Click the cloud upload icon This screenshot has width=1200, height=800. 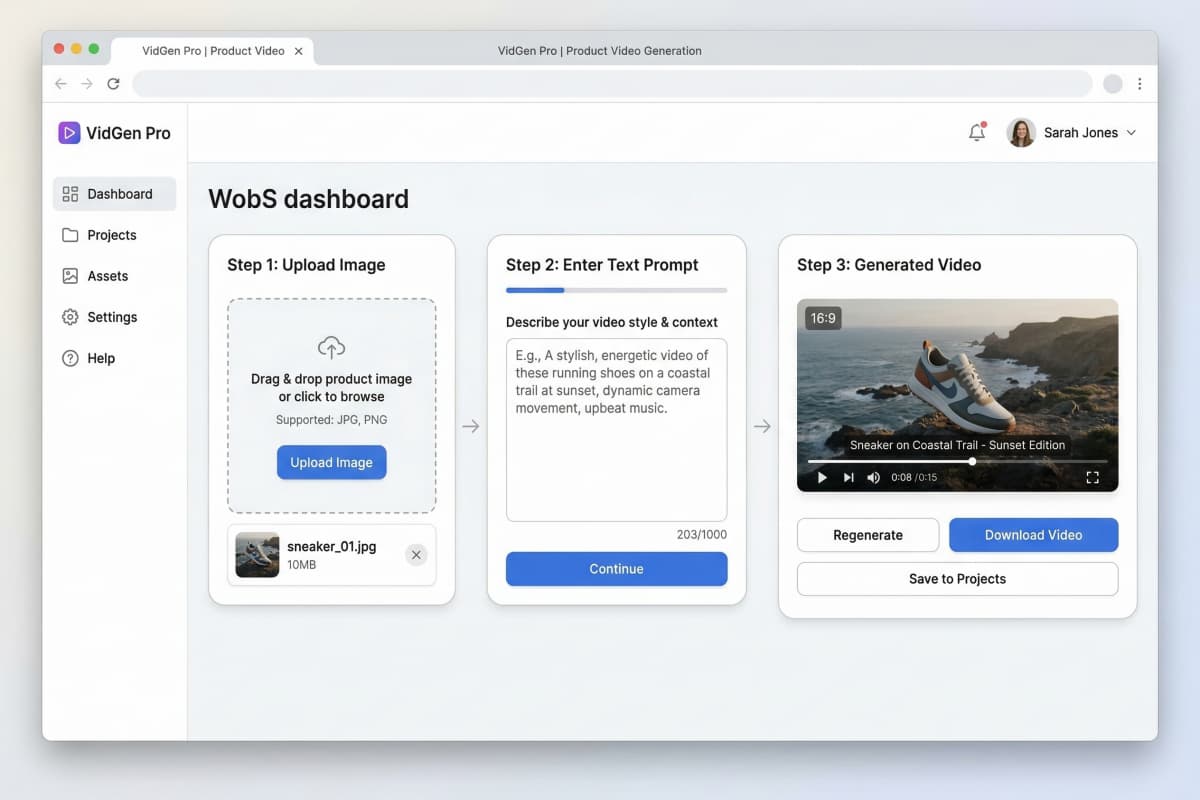pyautogui.click(x=331, y=347)
